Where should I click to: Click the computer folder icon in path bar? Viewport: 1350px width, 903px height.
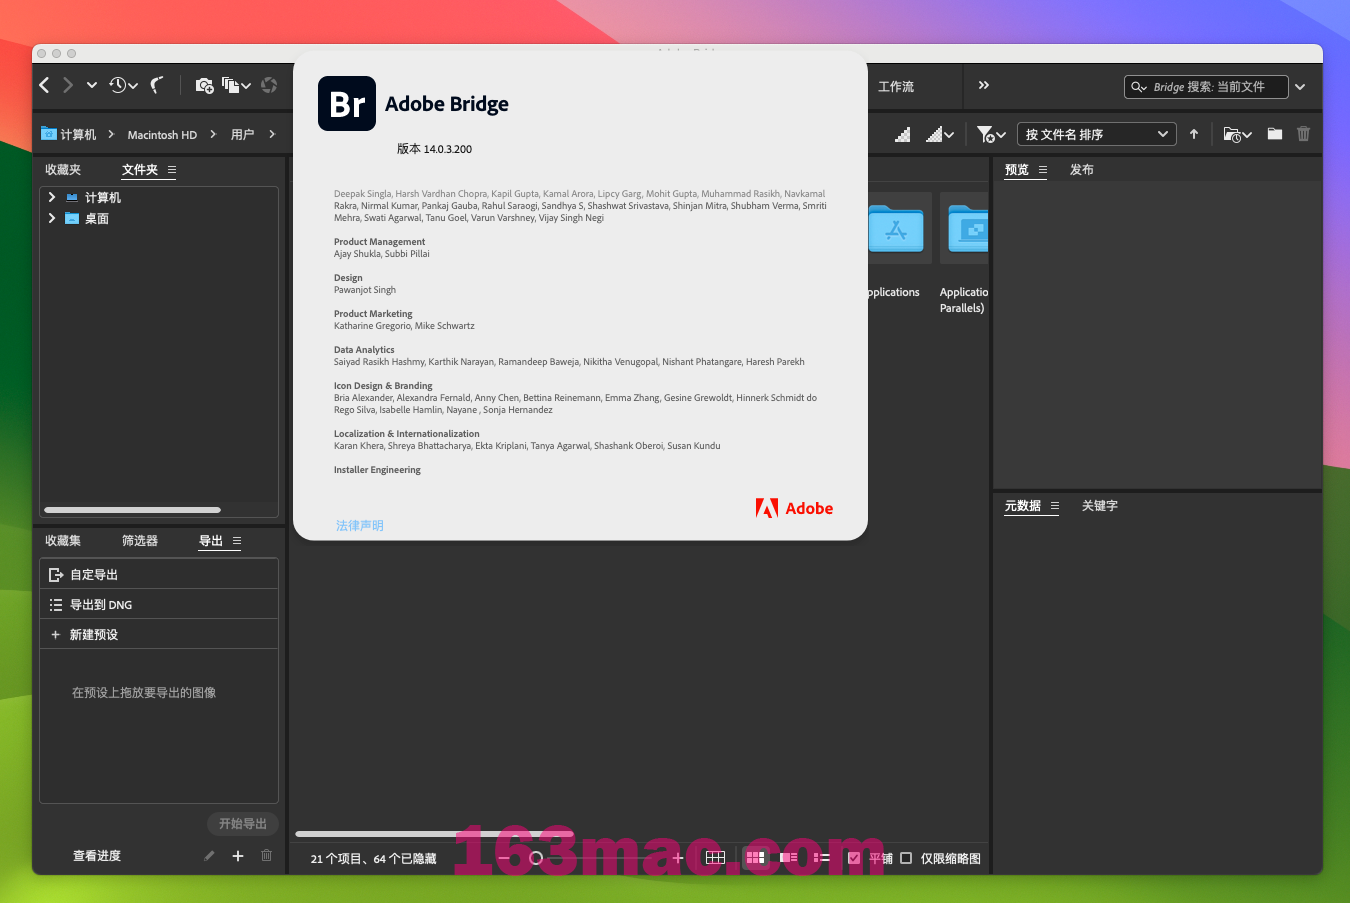(x=49, y=133)
